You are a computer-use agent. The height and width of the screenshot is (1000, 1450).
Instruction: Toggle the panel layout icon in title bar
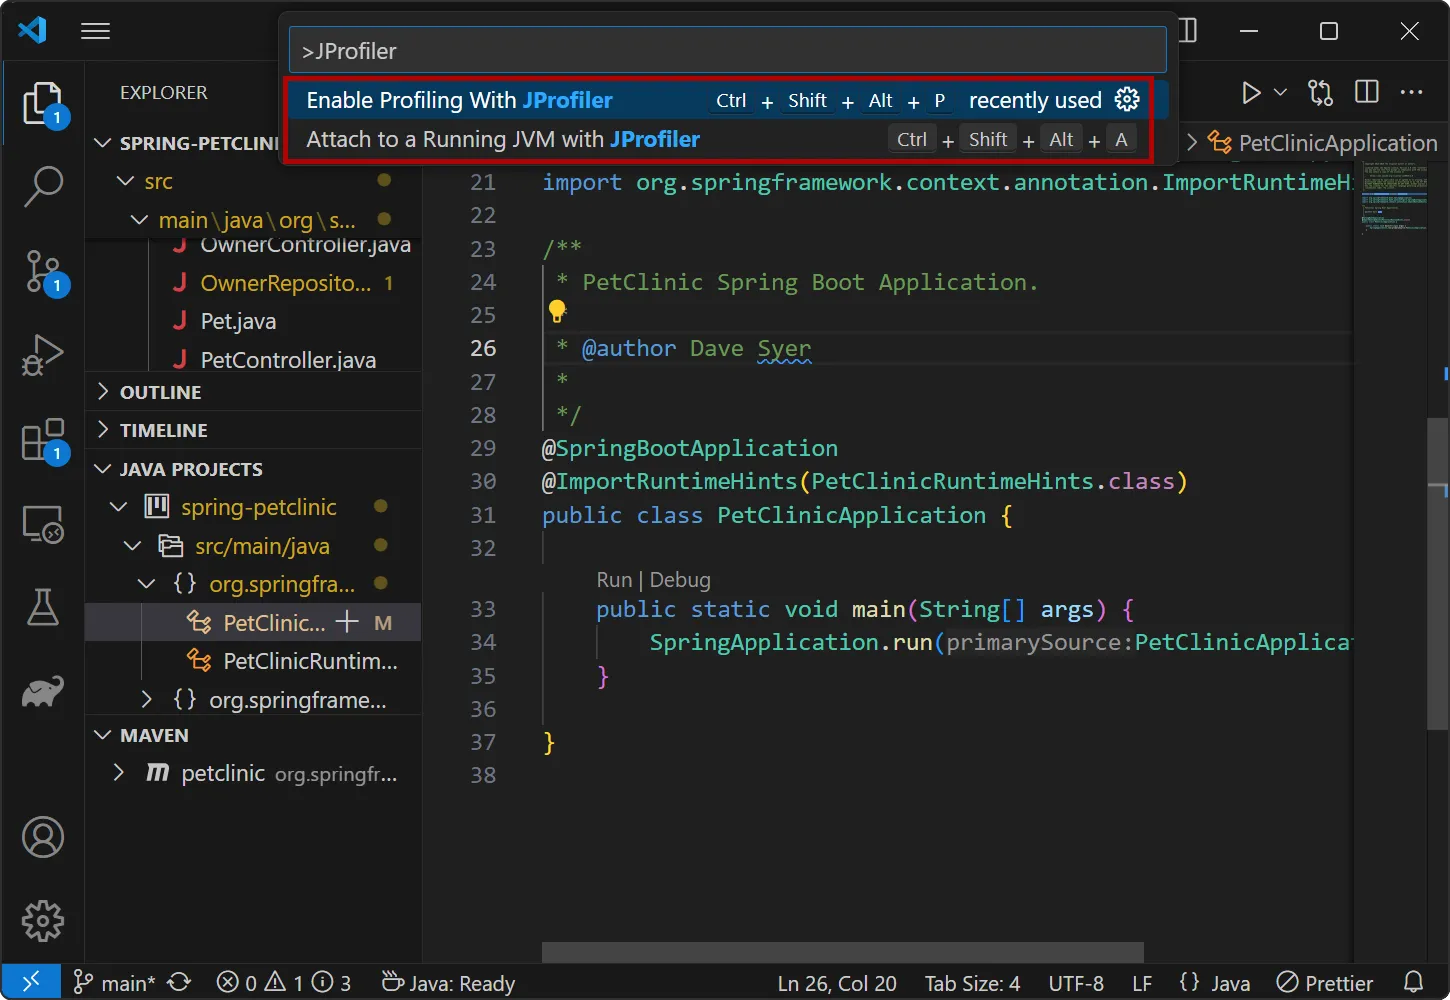[x=1188, y=30]
